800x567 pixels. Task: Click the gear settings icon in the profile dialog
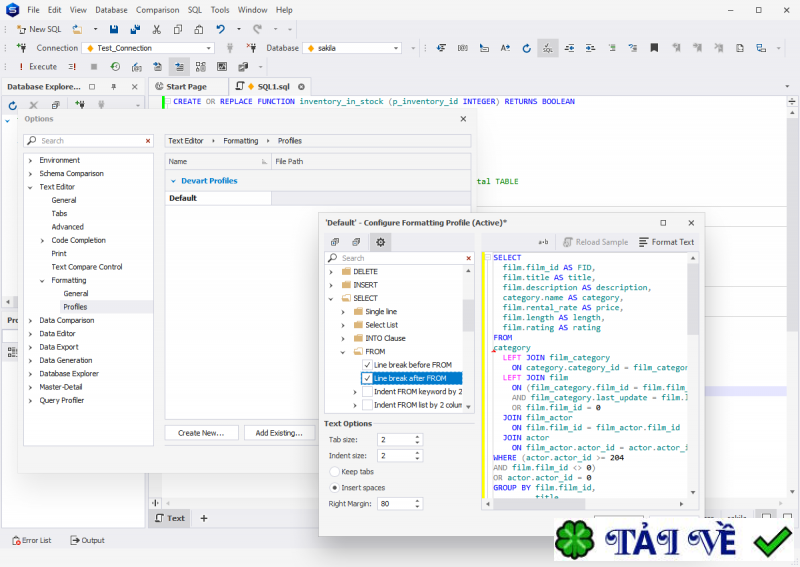[x=380, y=242]
